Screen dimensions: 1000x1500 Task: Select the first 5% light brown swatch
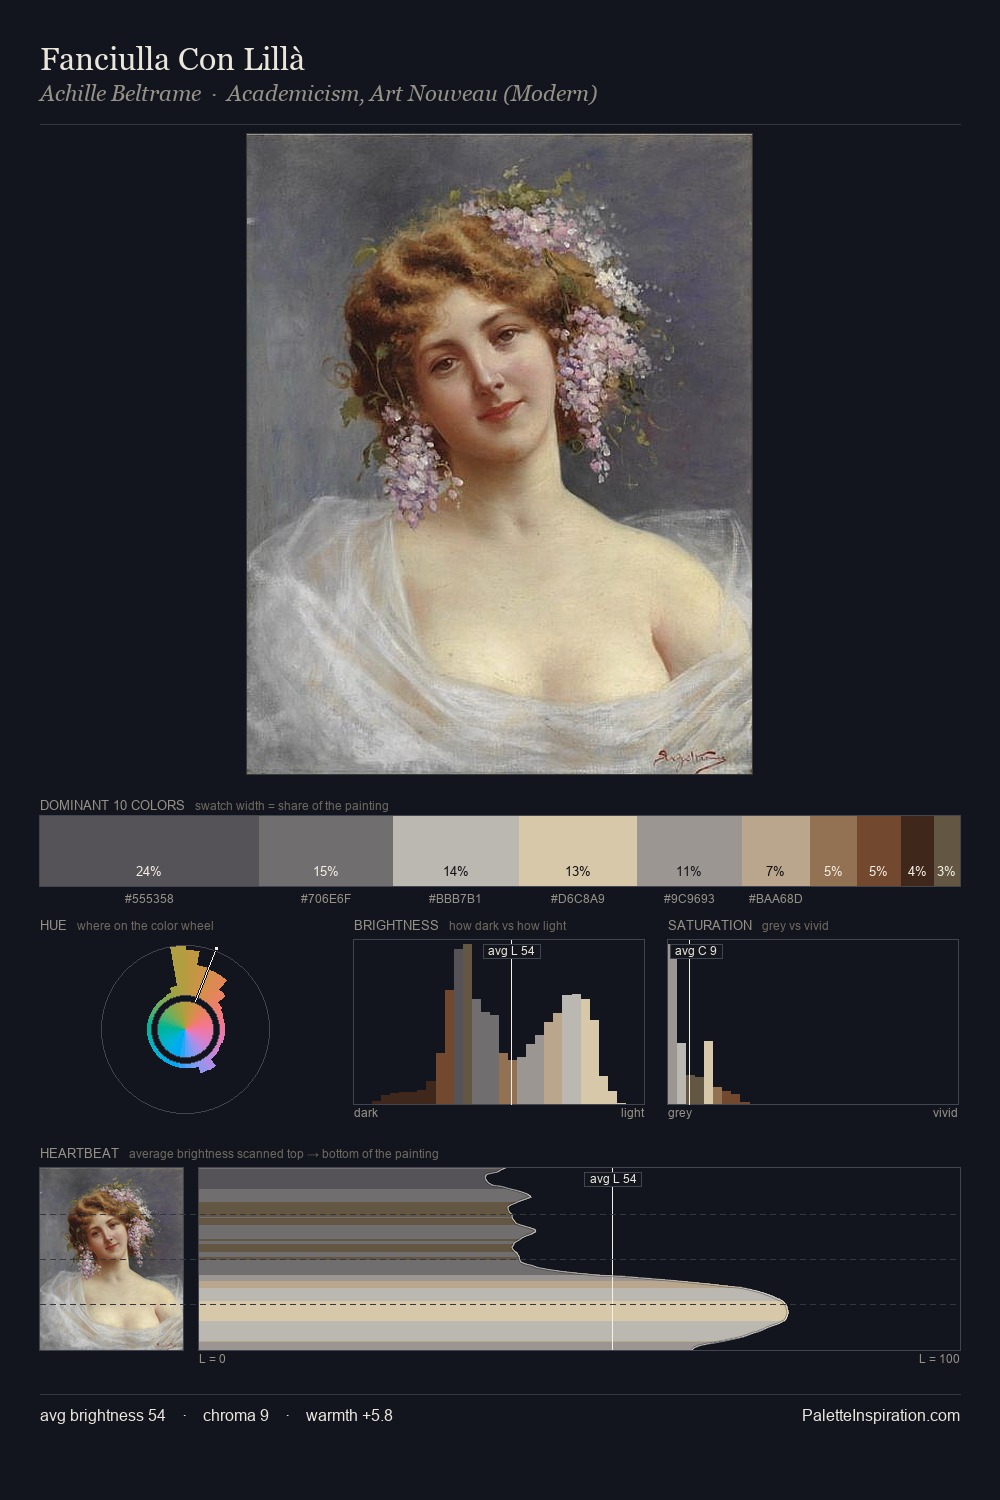(833, 851)
